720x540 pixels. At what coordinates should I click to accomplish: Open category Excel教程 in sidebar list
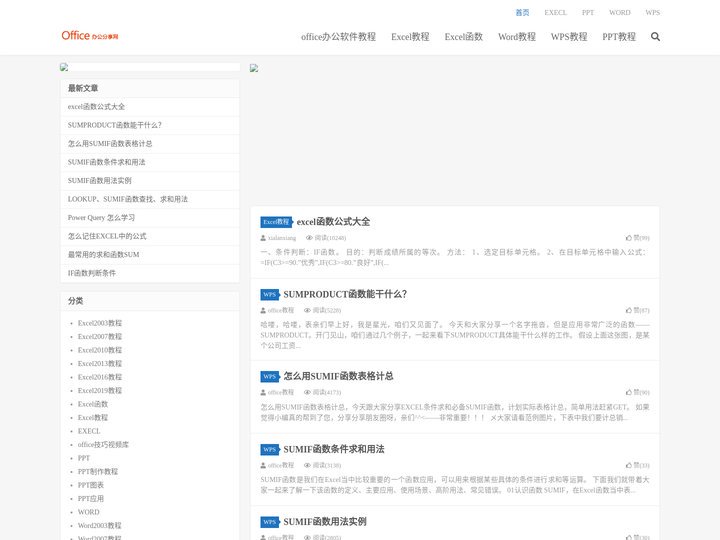93,418
